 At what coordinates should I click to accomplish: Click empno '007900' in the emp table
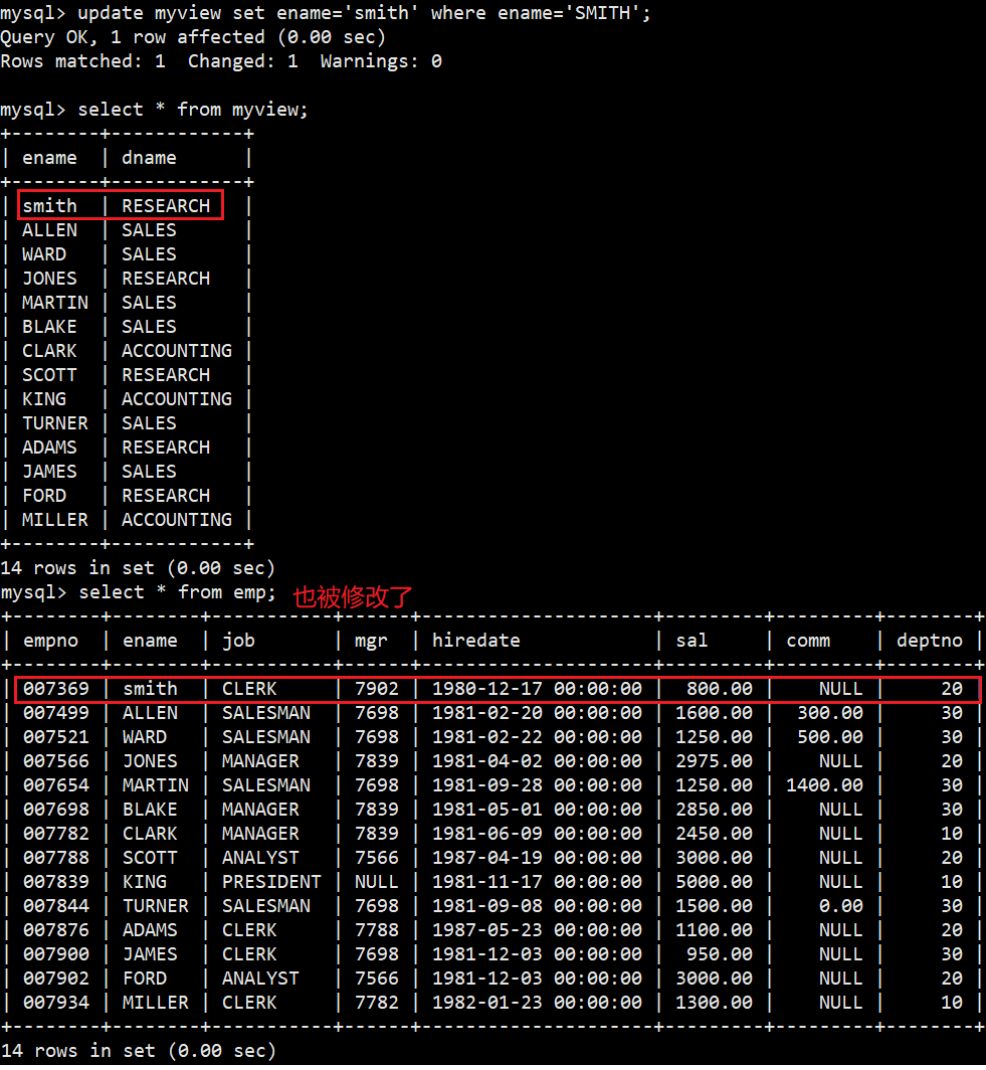56,955
